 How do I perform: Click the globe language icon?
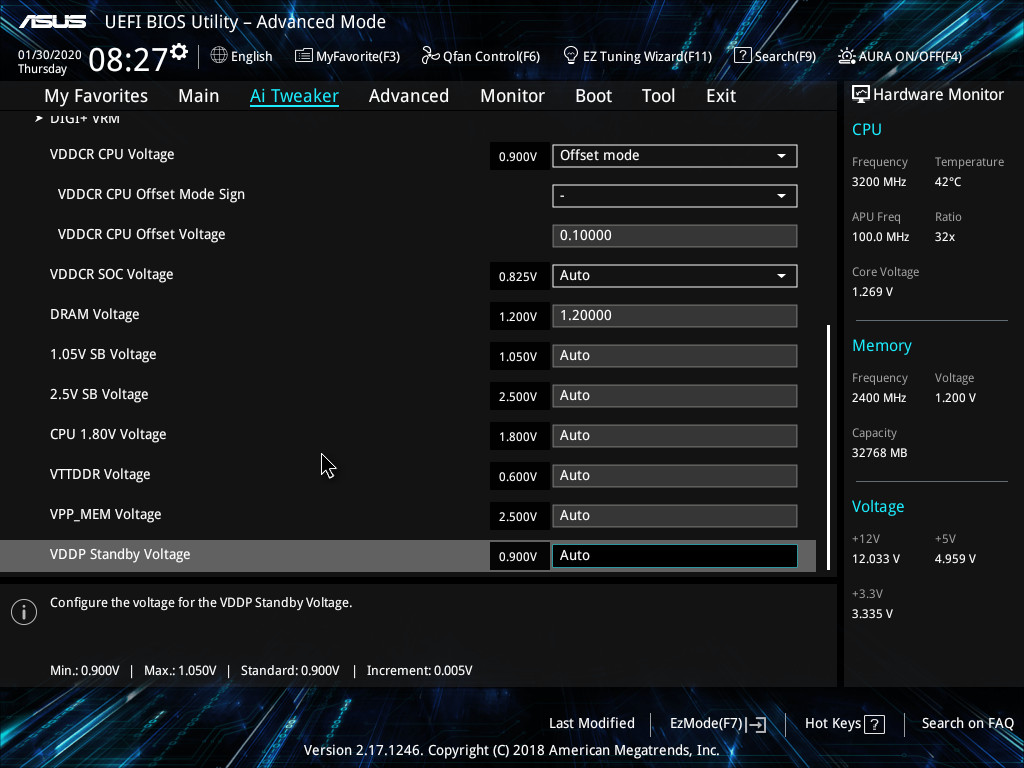[219, 56]
